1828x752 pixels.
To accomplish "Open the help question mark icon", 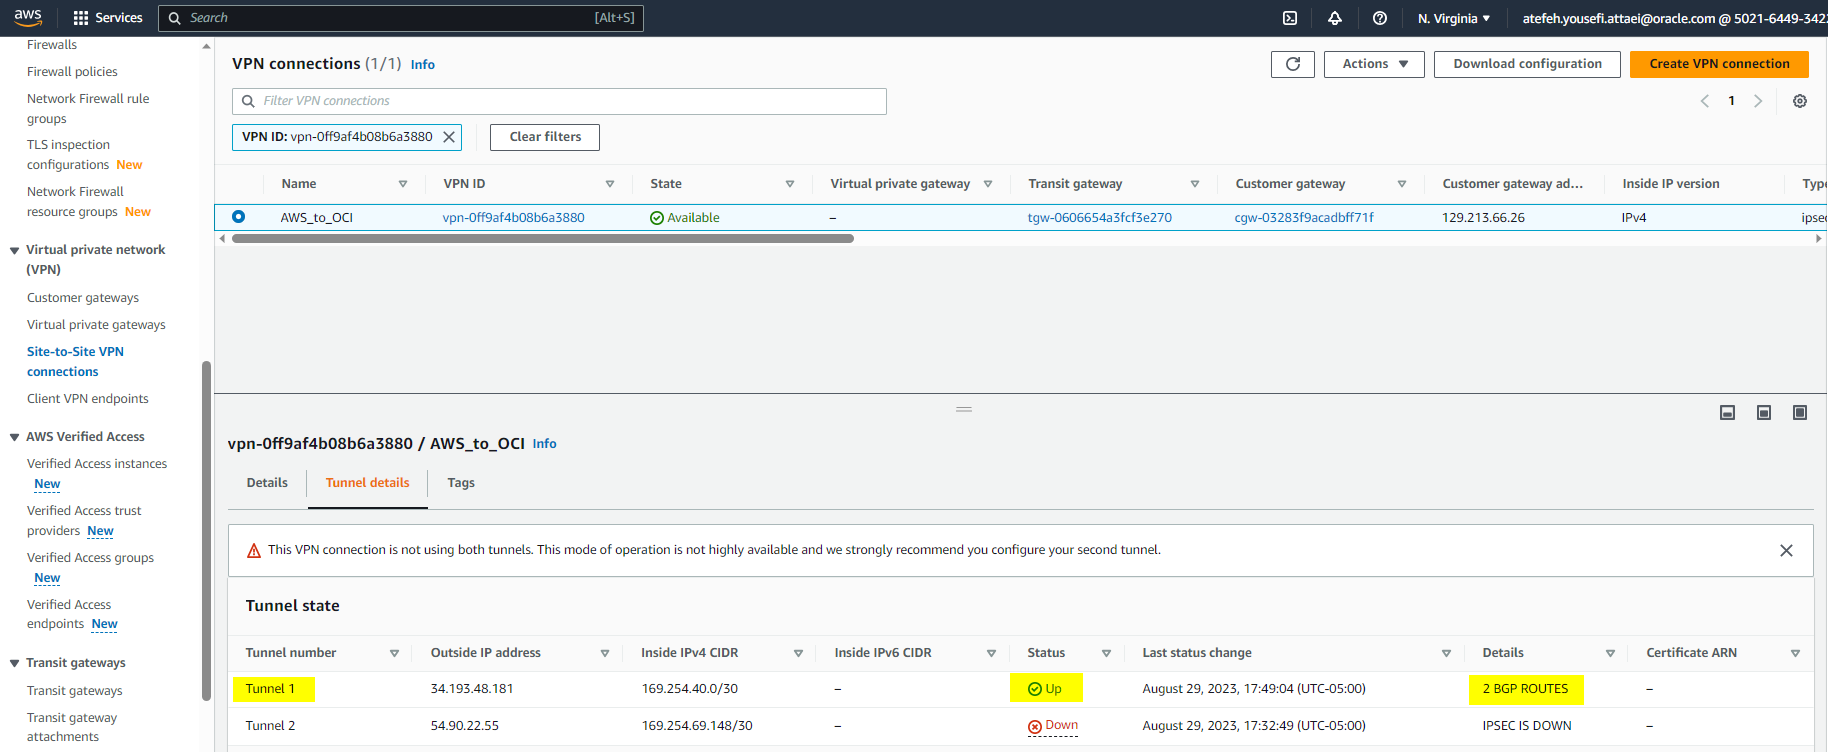I will coord(1380,18).
